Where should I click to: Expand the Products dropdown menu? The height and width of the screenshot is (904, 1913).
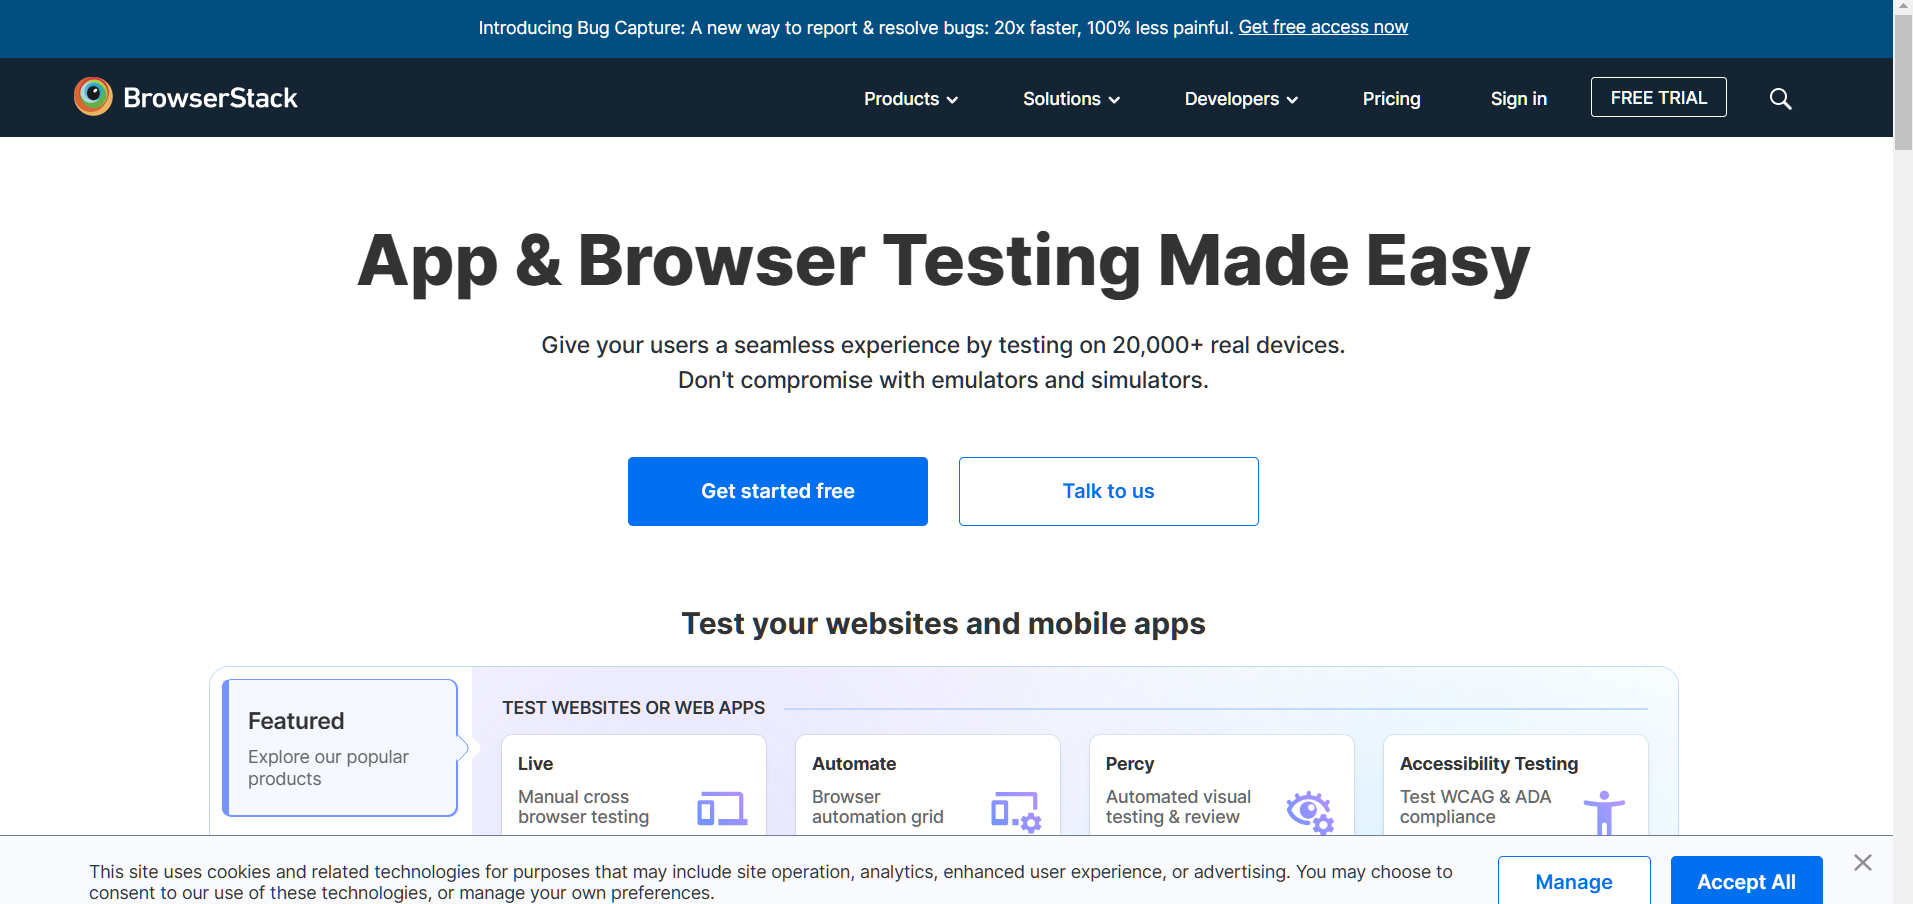coord(910,99)
